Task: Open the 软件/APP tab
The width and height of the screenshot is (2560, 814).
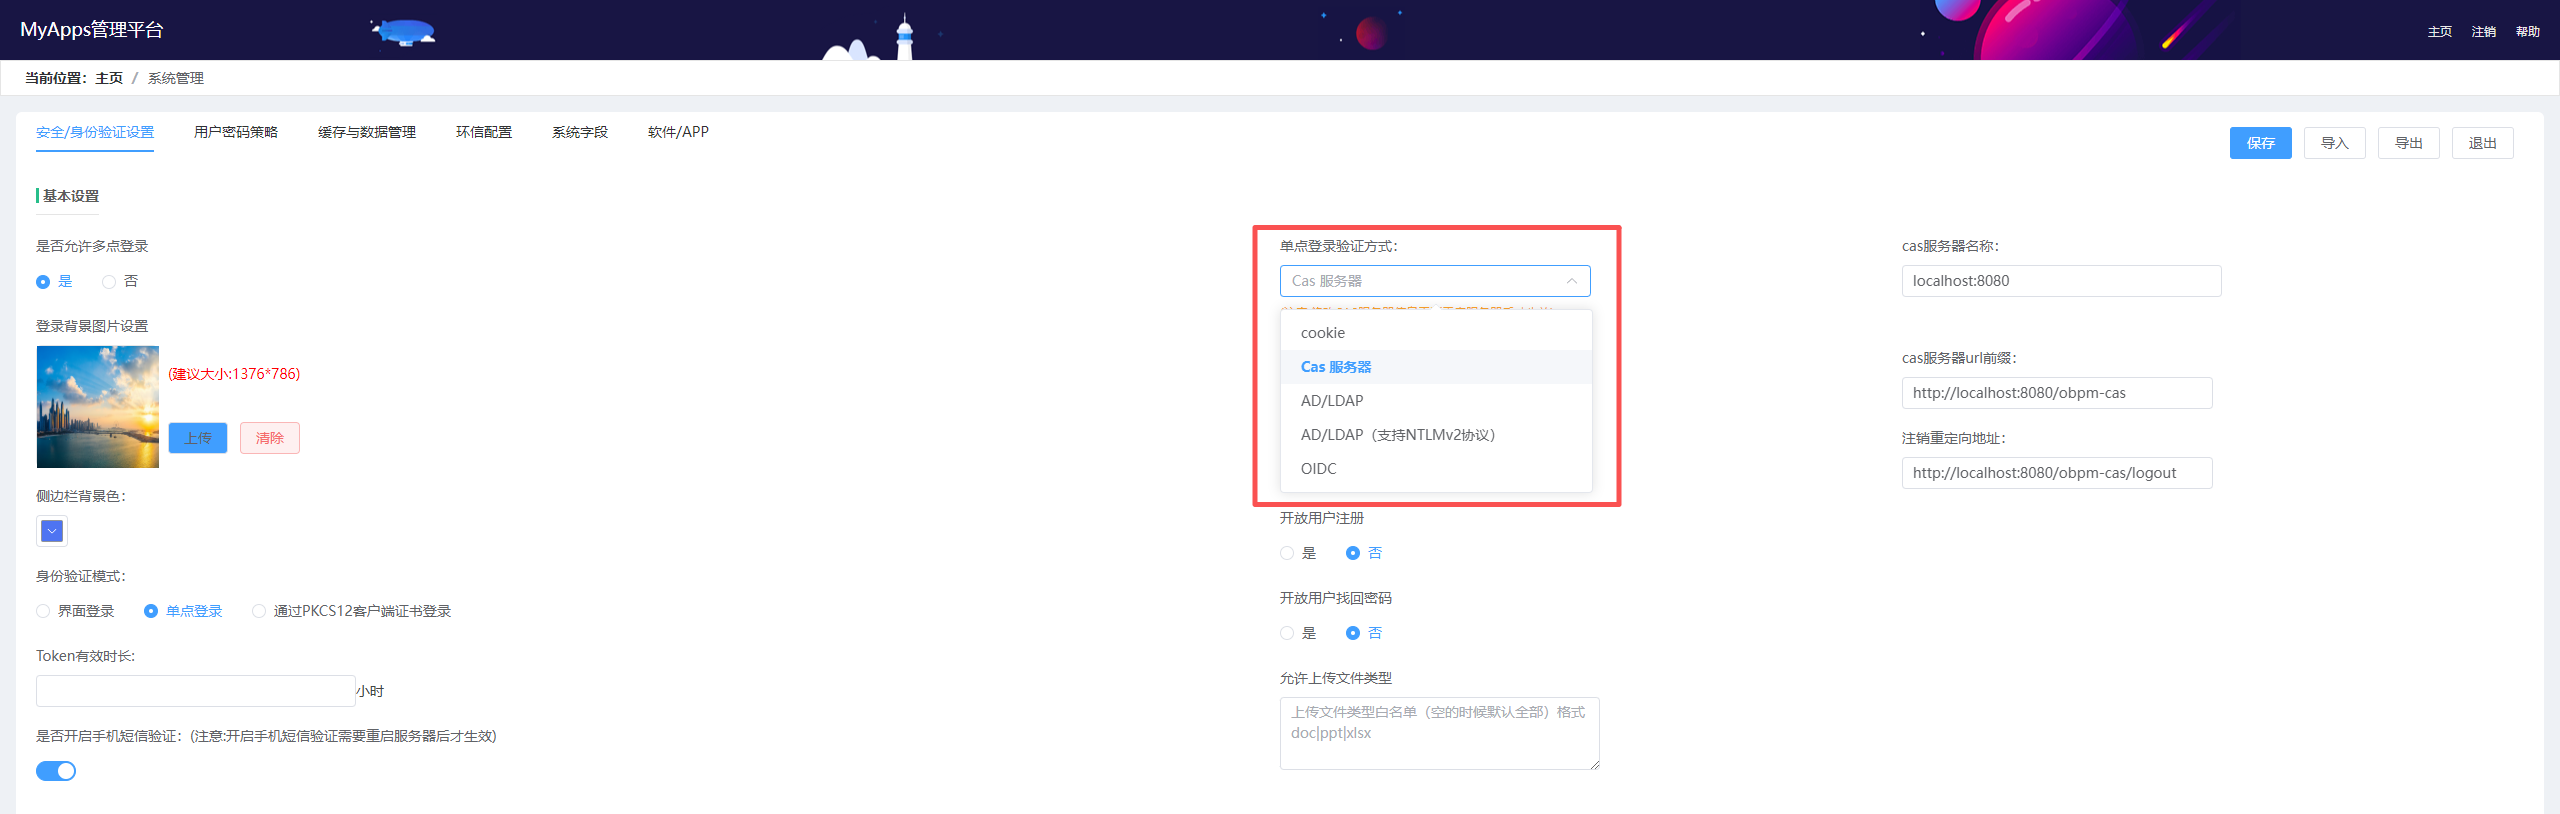Action: (x=678, y=132)
